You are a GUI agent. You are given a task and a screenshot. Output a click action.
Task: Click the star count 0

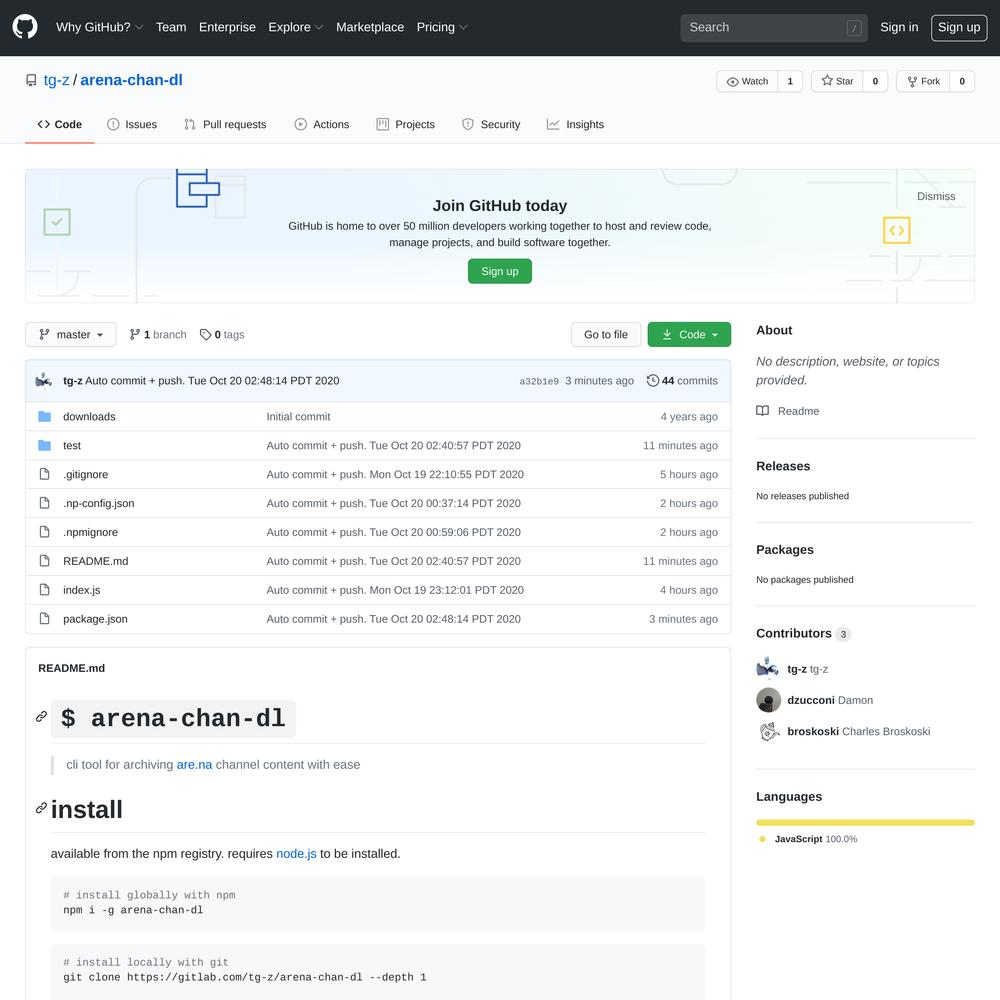[875, 81]
